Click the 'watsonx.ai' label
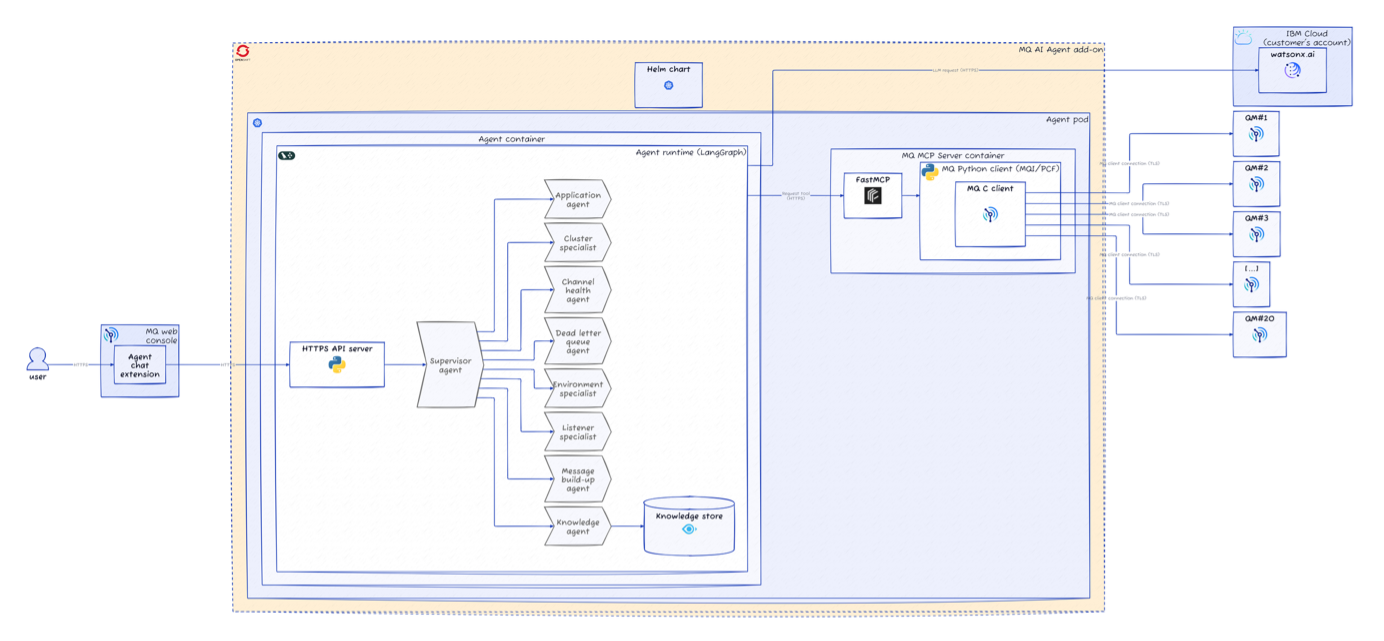 (x=1292, y=54)
